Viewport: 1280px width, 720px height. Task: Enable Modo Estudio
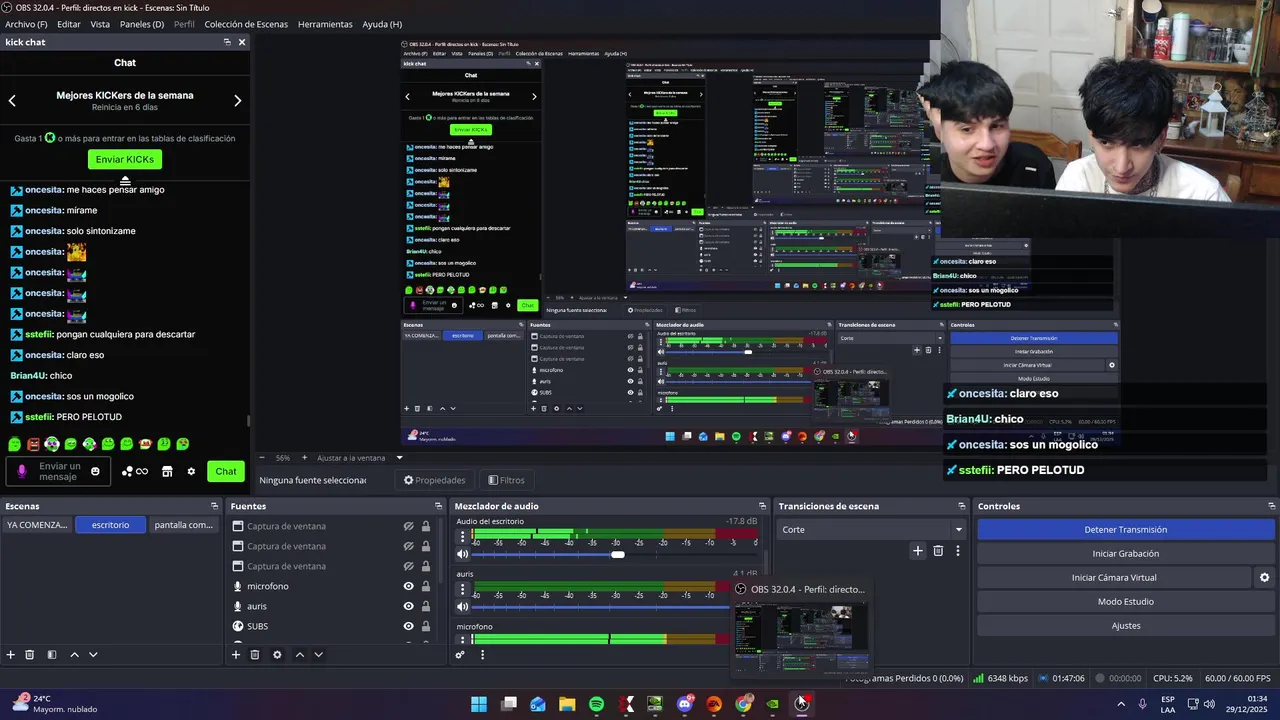click(1126, 602)
